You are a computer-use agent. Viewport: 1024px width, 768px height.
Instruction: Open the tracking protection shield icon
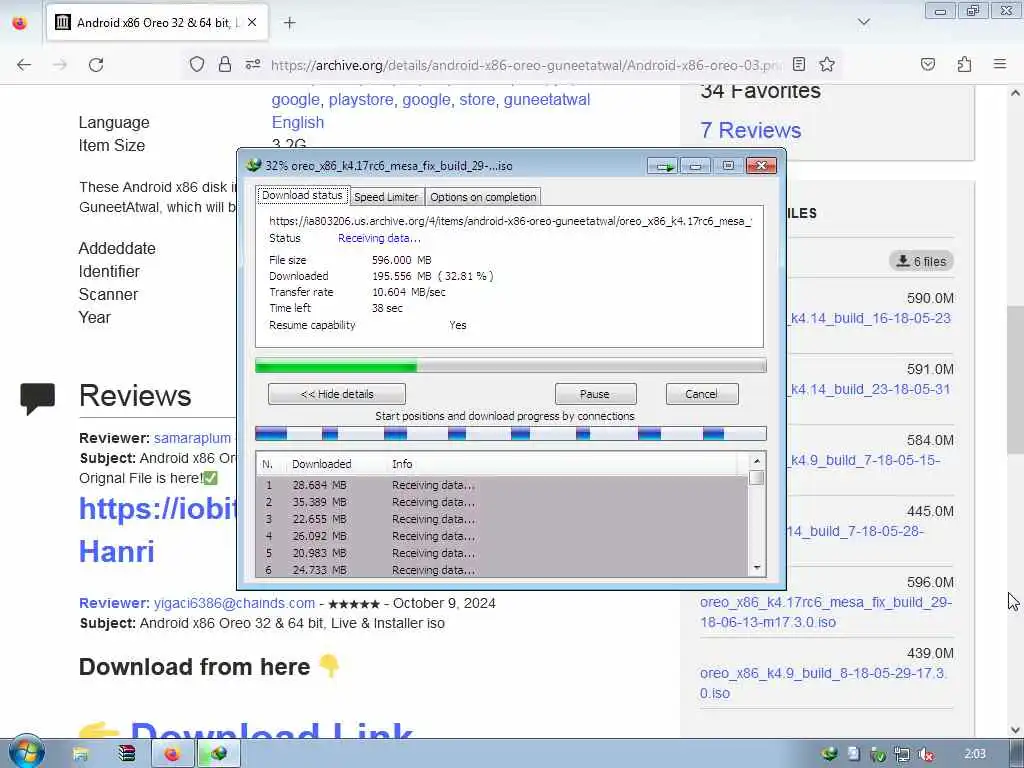coord(197,64)
